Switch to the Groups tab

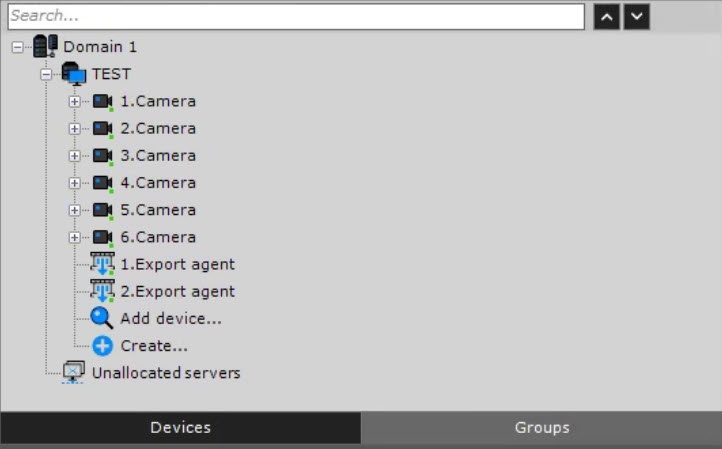tap(542, 428)
